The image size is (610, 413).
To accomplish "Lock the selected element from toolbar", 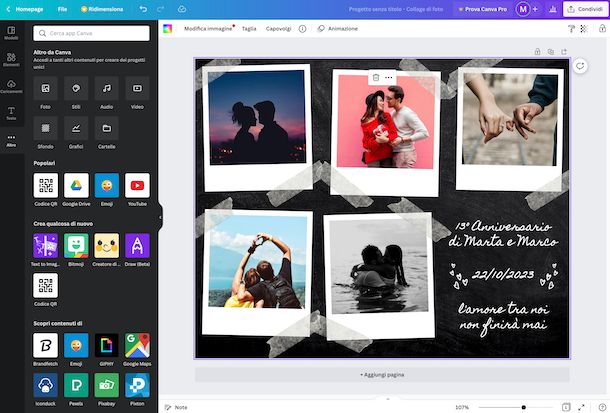I will tap(602, 29).
